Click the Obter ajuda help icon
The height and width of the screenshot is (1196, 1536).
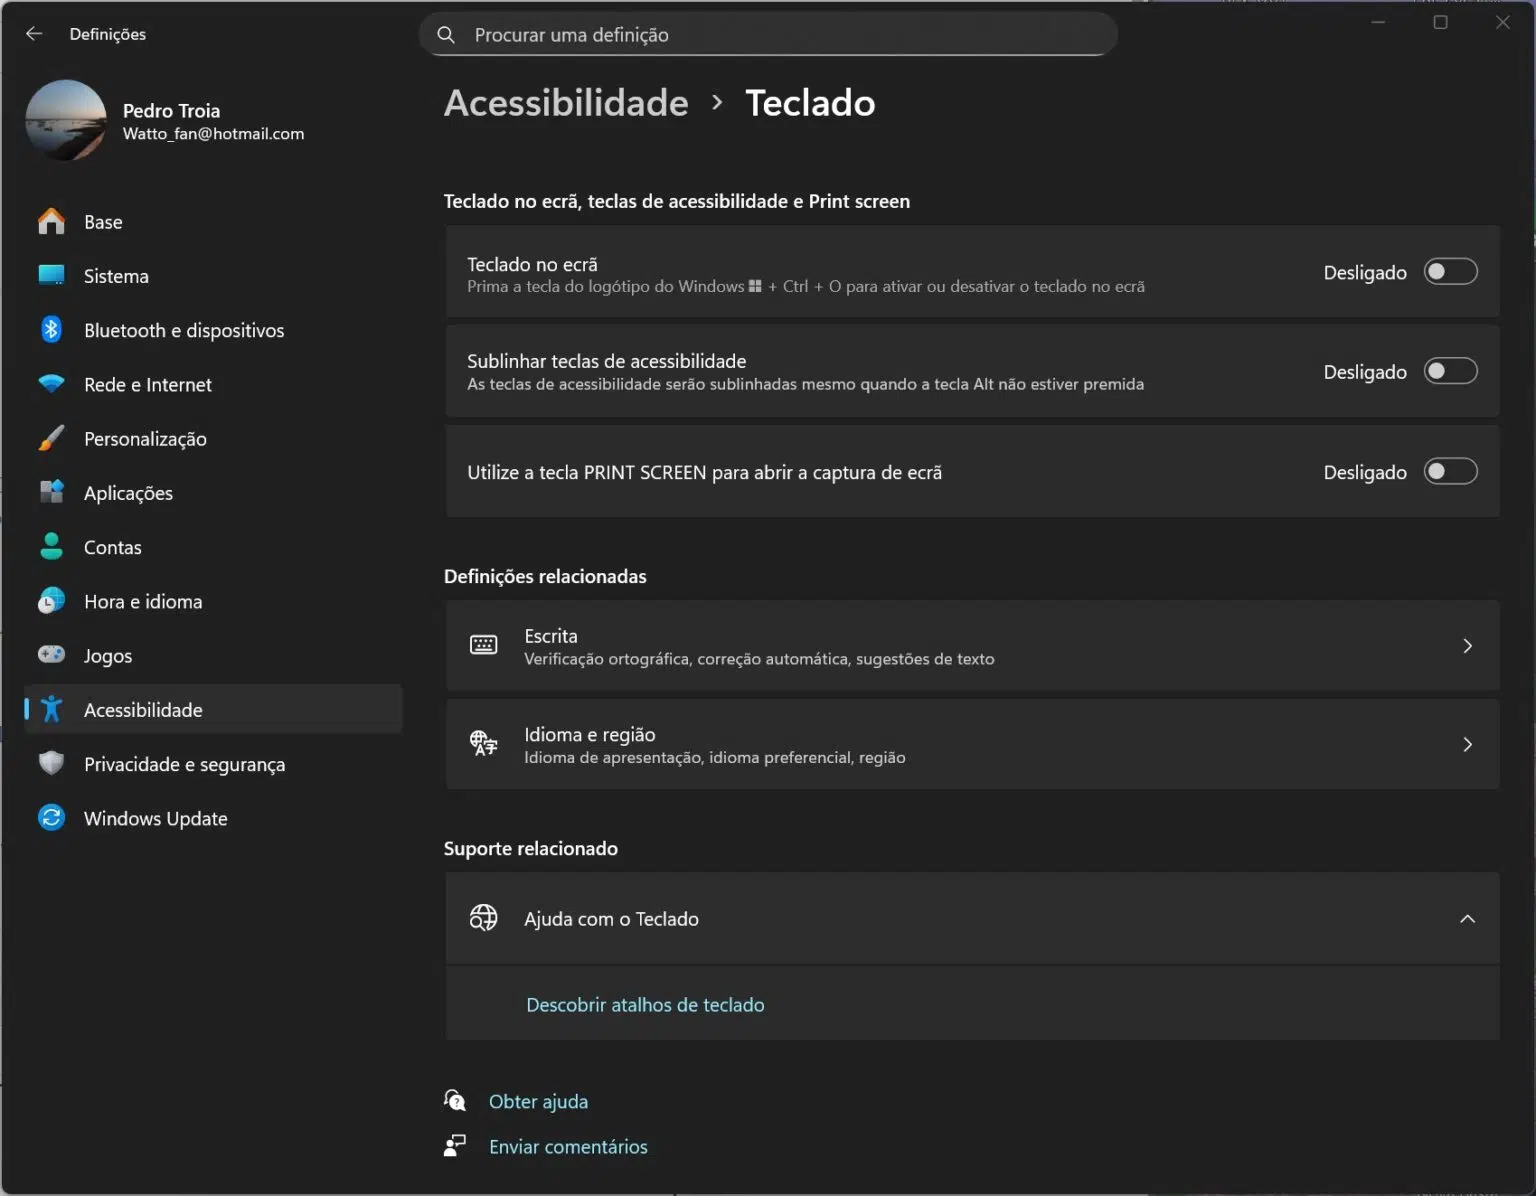click(455, 1100)
